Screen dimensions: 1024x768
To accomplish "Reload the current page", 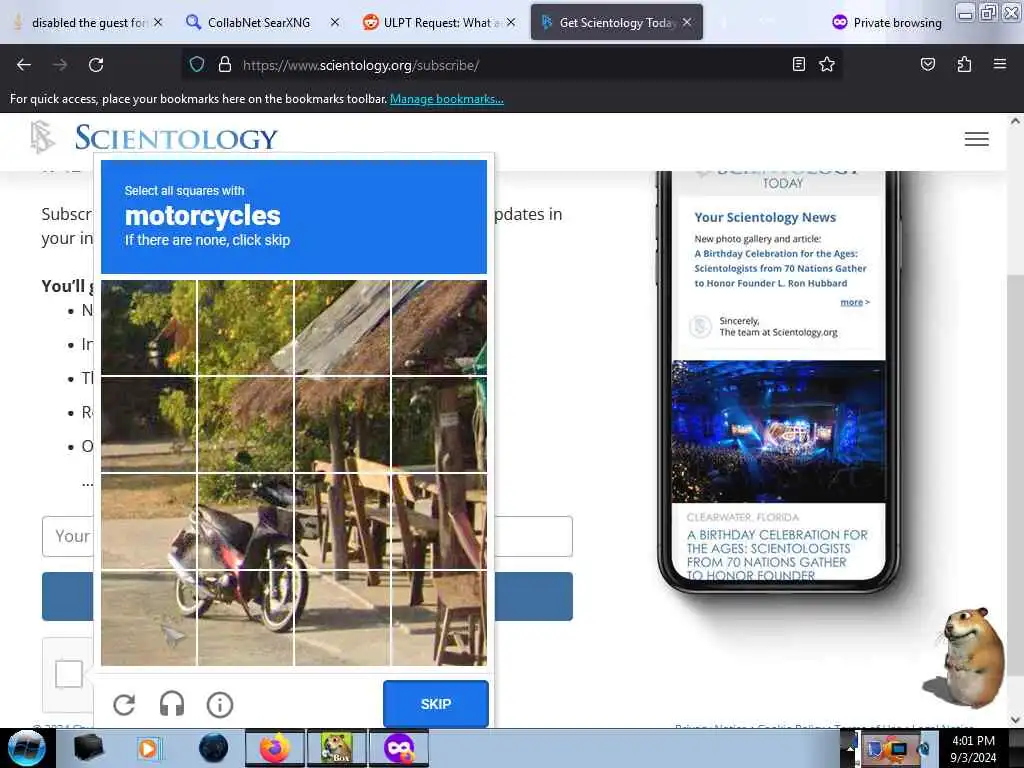I will (96, 65).
